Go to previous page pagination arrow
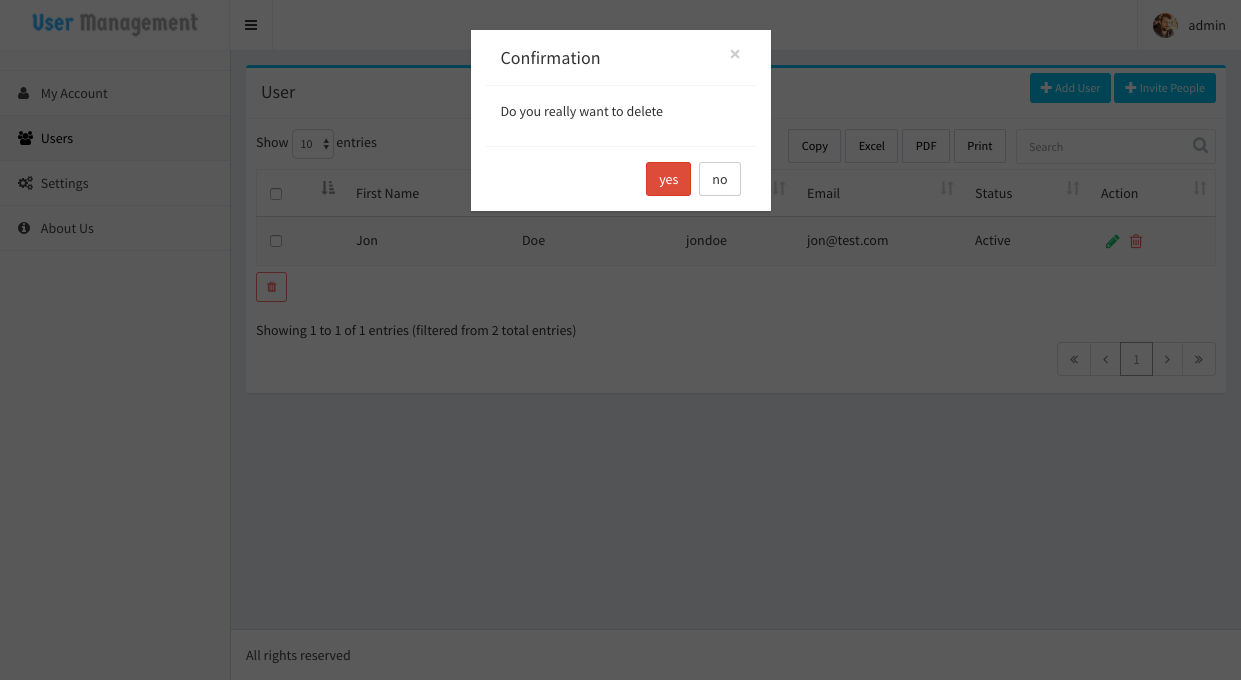Image resolution: width=1241 pixels, height=680 pixels. click(1105, 359)
